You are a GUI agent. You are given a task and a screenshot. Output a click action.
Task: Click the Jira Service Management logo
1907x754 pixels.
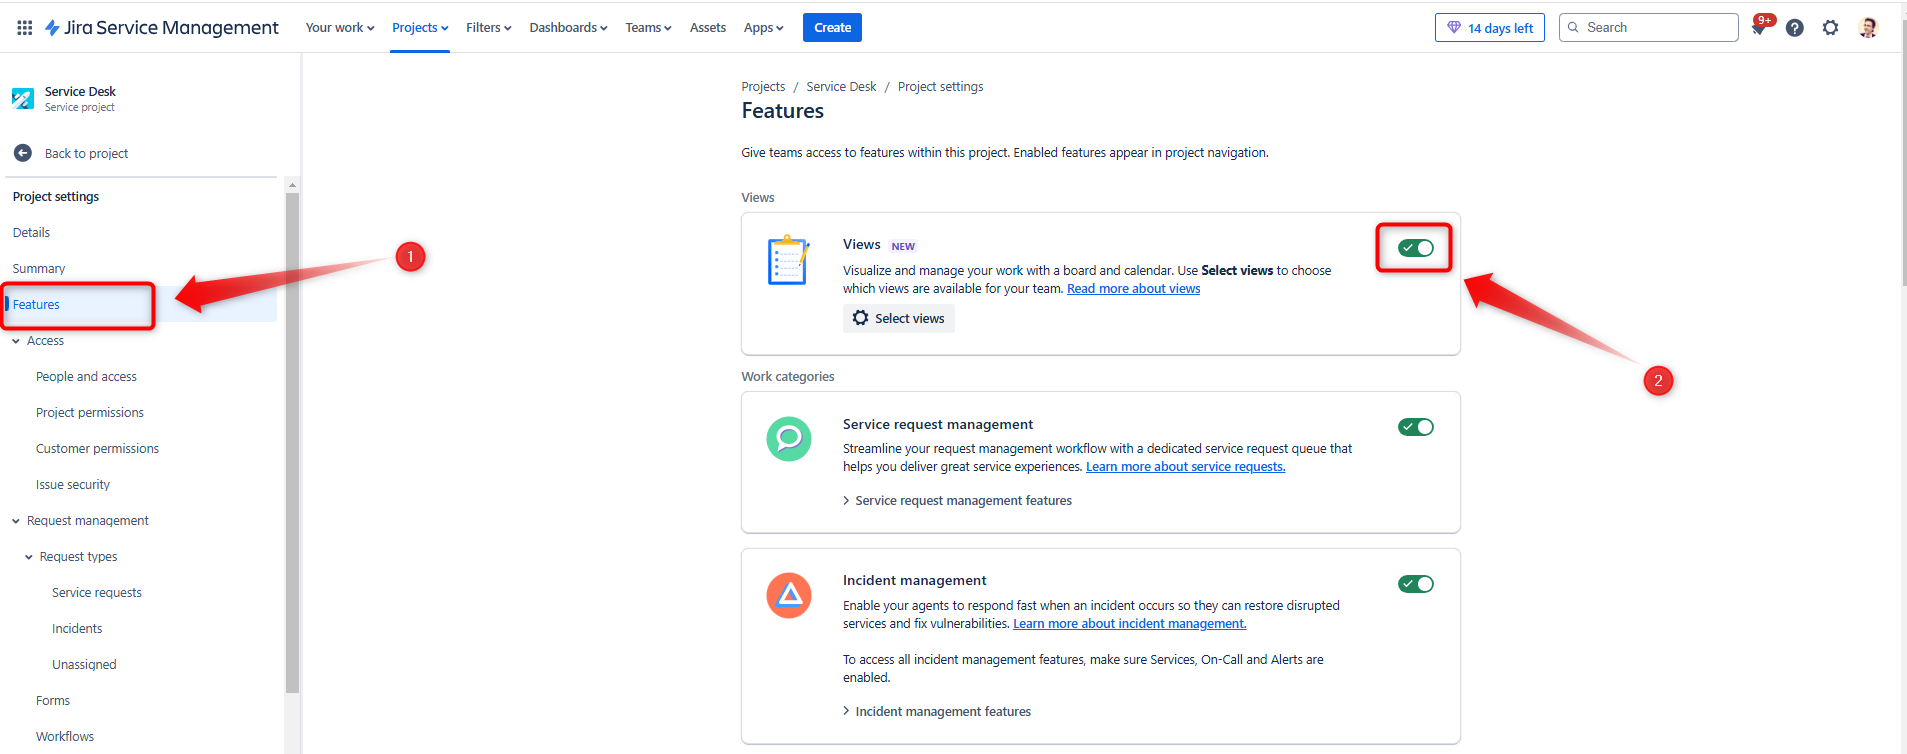(x=161, y=28)
